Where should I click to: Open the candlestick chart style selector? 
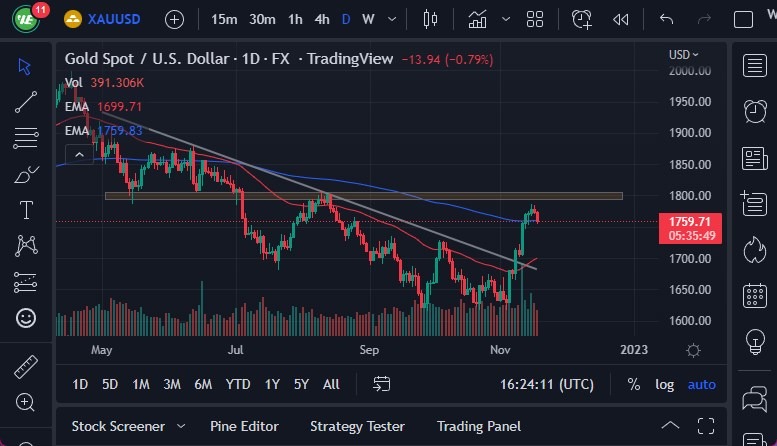point(431,19)
